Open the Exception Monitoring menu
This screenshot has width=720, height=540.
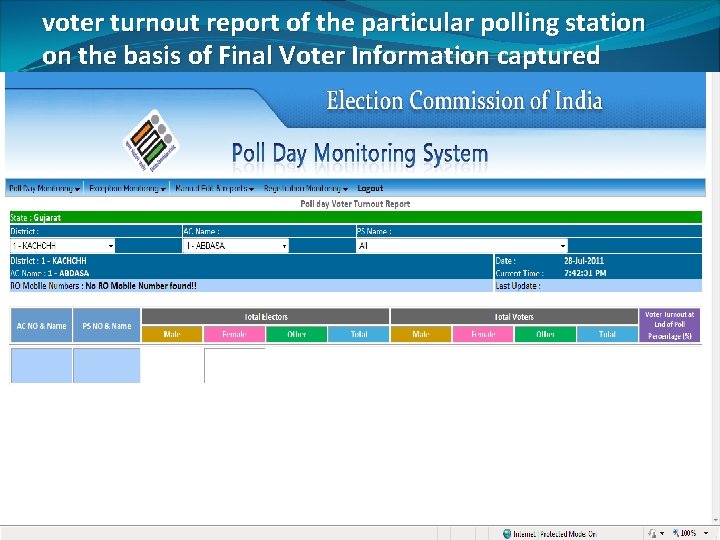pos(127,188)
